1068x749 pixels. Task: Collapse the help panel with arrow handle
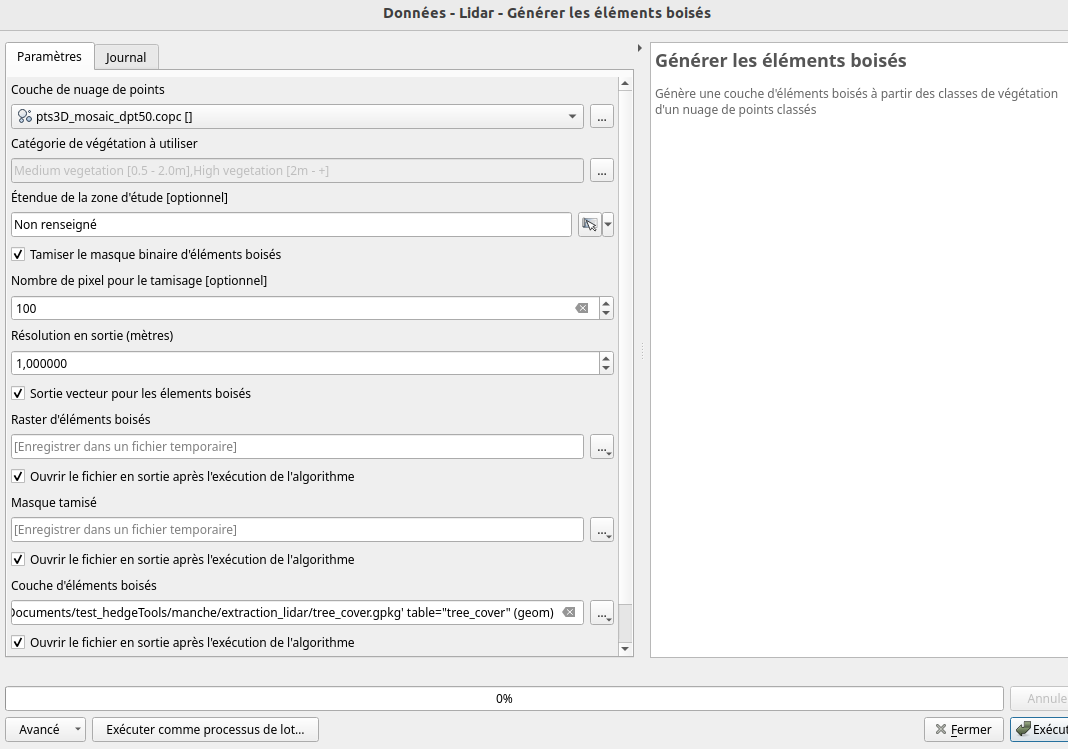(x=640, y=48)
